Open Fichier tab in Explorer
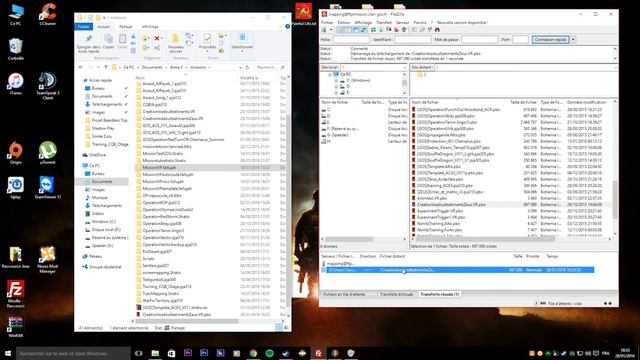The image size is (640, 360). click(83, 27)
